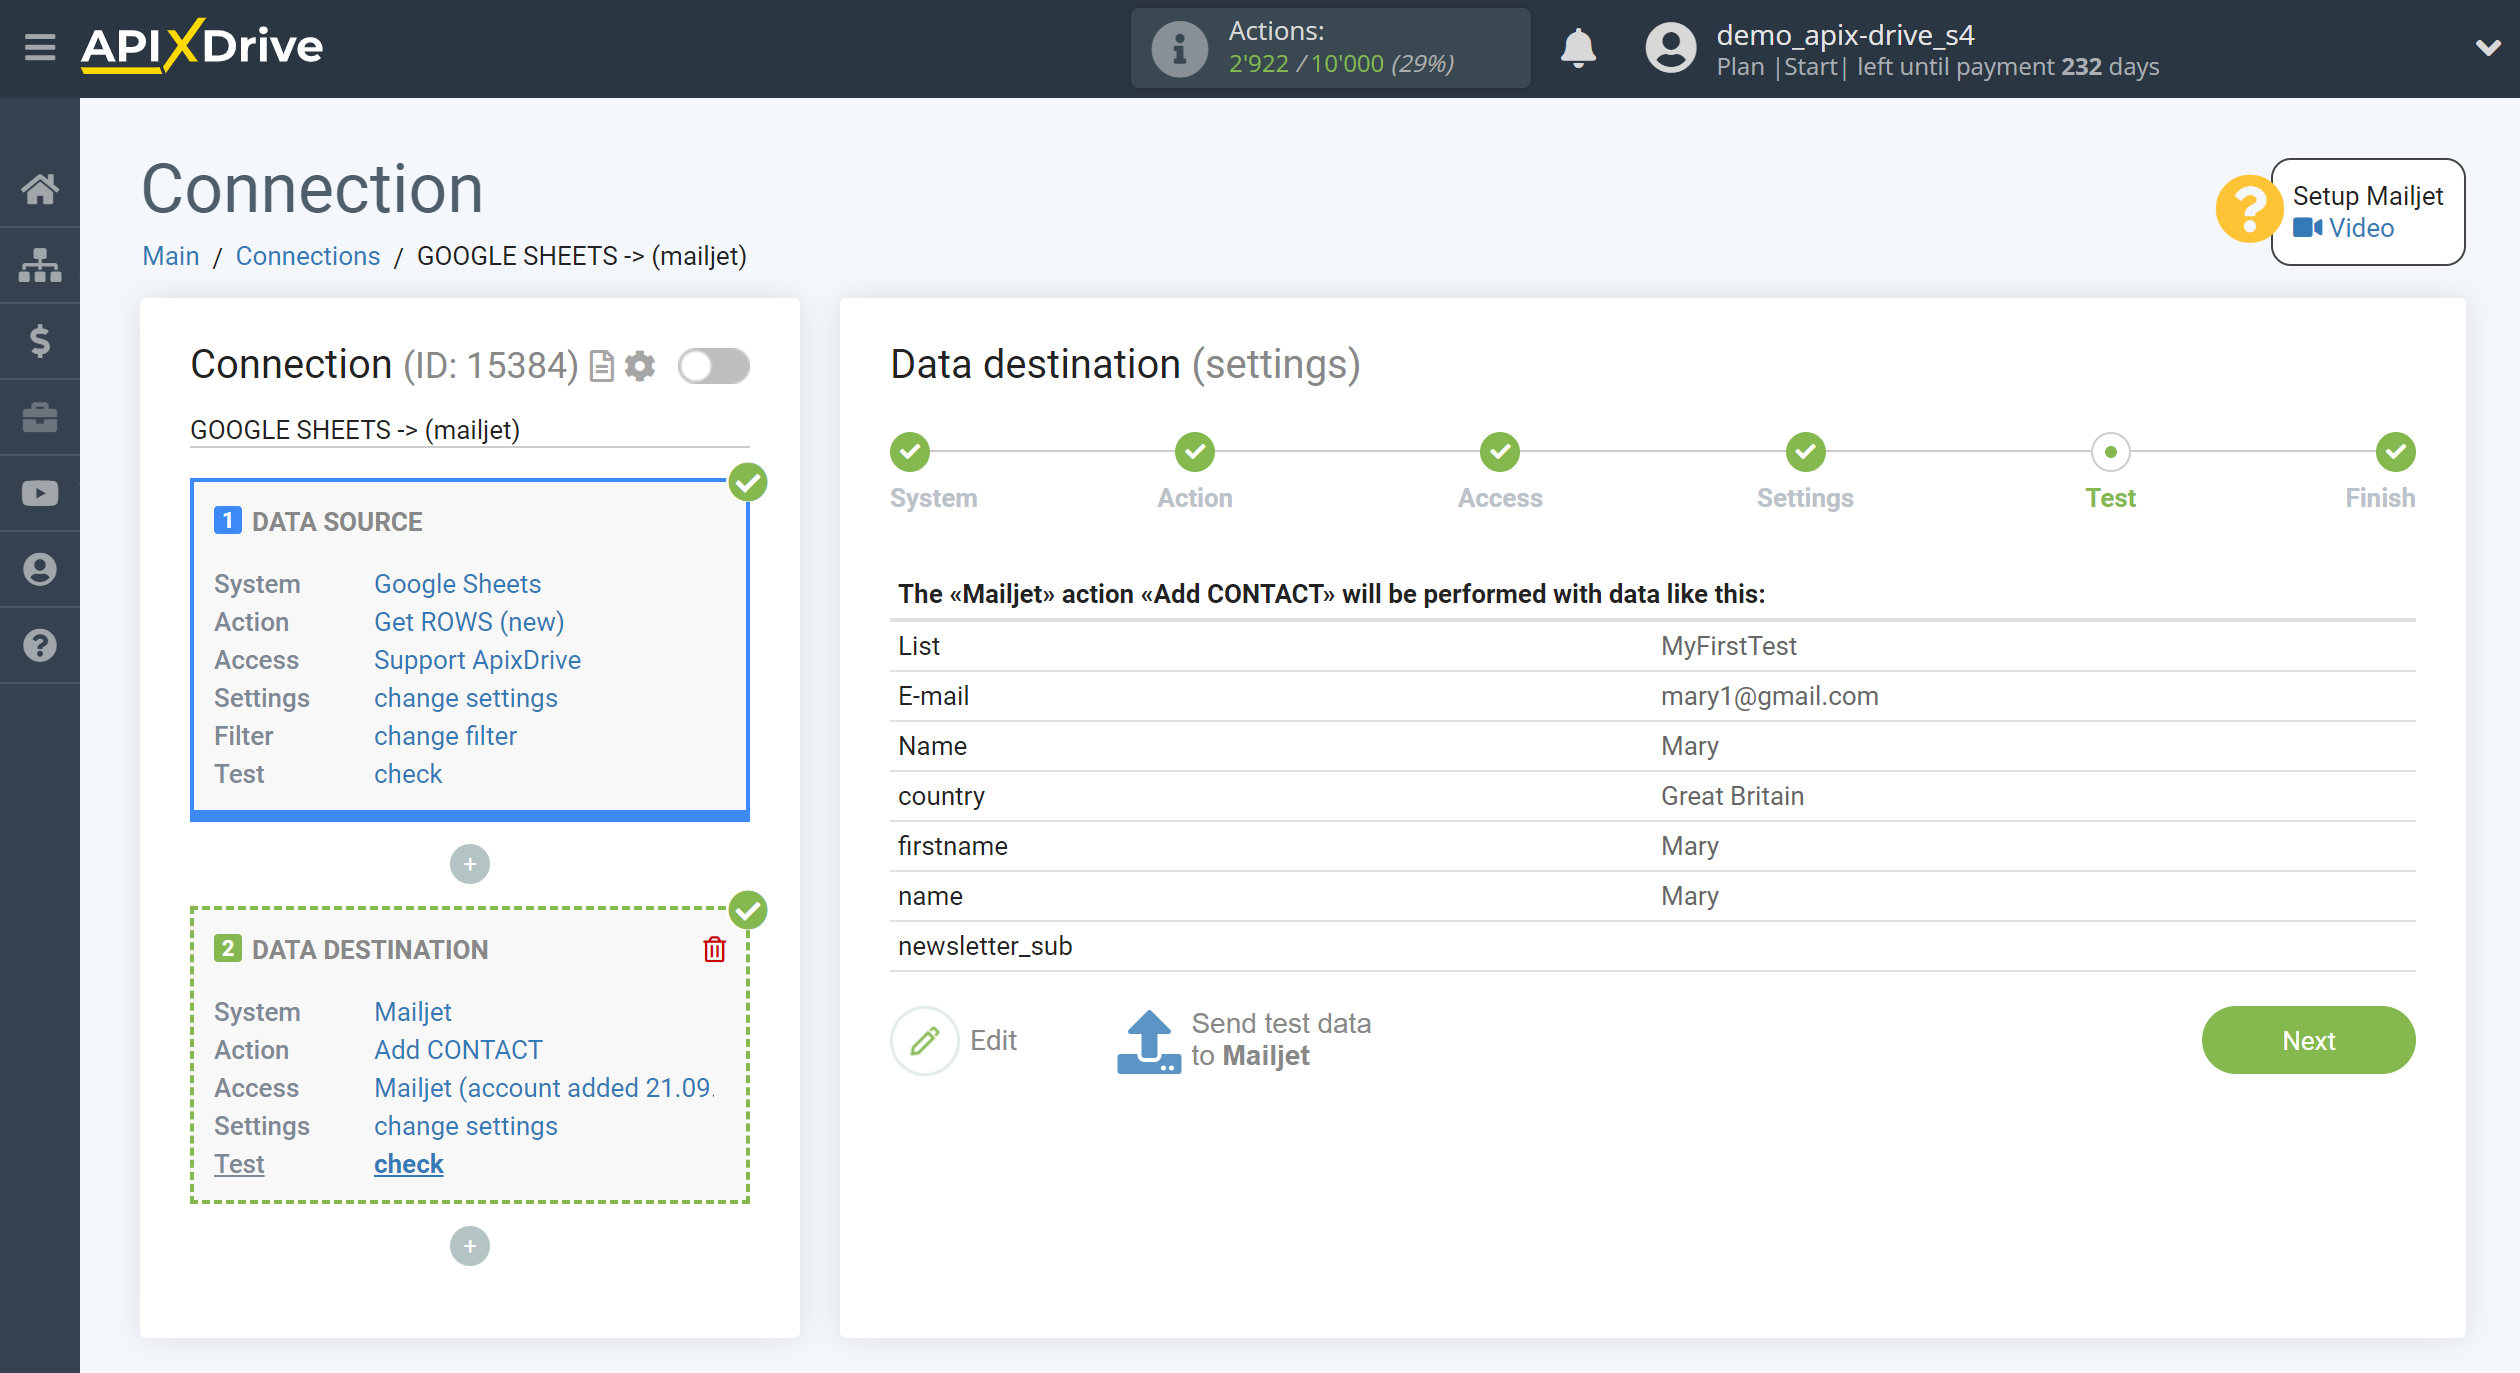Click check in Data Source block
The width and height of the screenshot is (2520, 1373).
coord(408,774)
